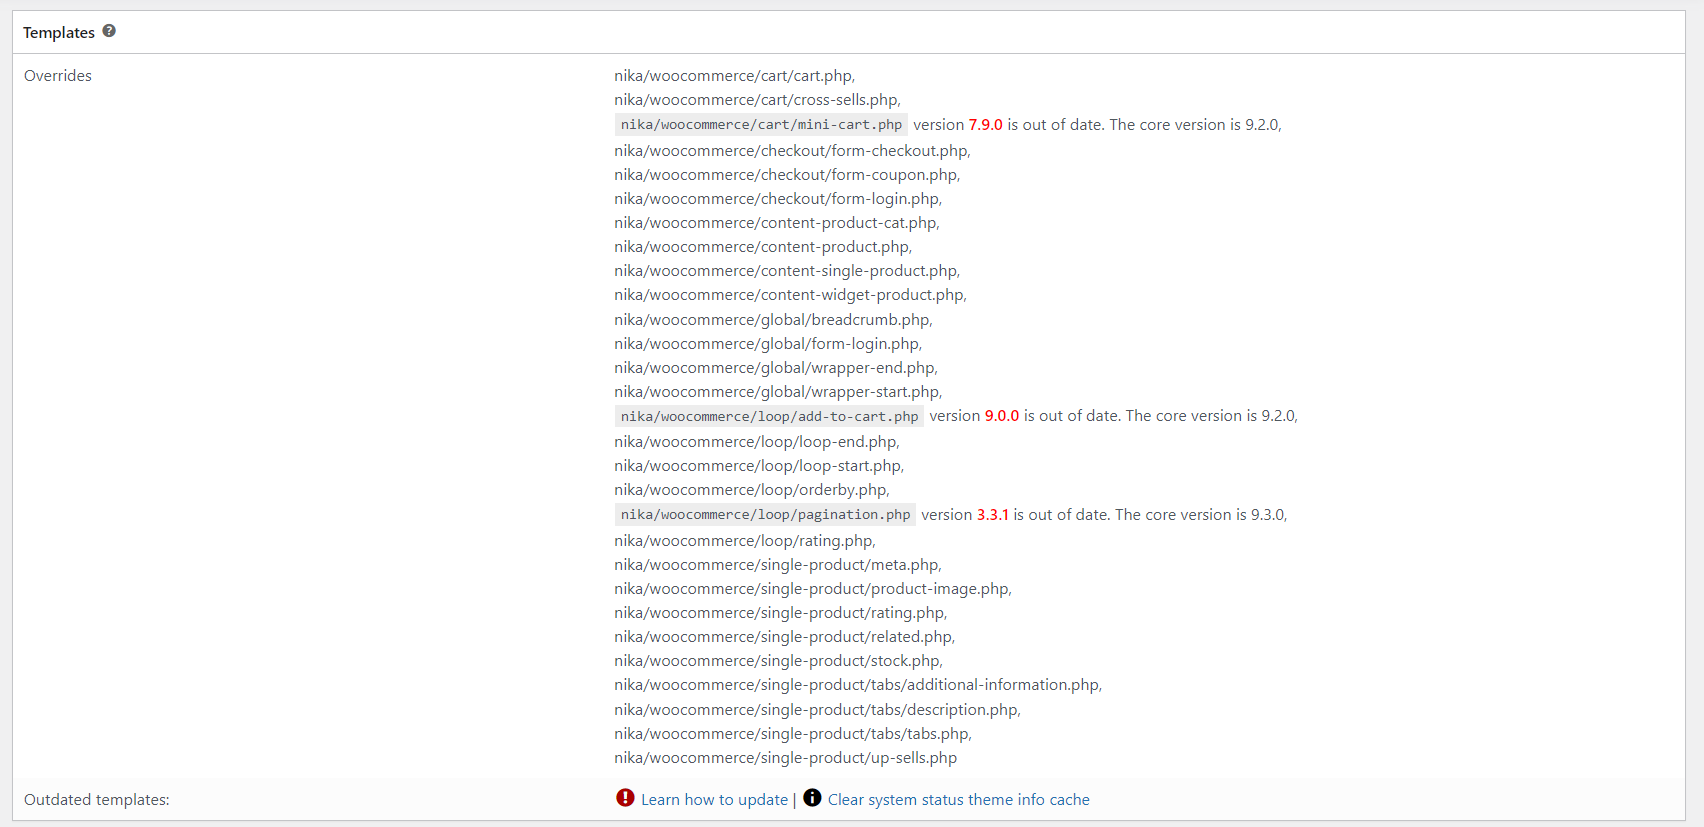Select single-product/stock.php entry
The image size is (1704, 827).
pyautogui.click(x=779, y=661)
